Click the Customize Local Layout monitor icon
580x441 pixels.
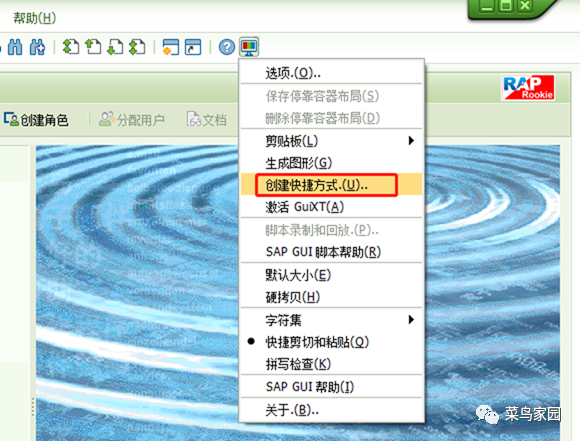(x=249, y=47)
